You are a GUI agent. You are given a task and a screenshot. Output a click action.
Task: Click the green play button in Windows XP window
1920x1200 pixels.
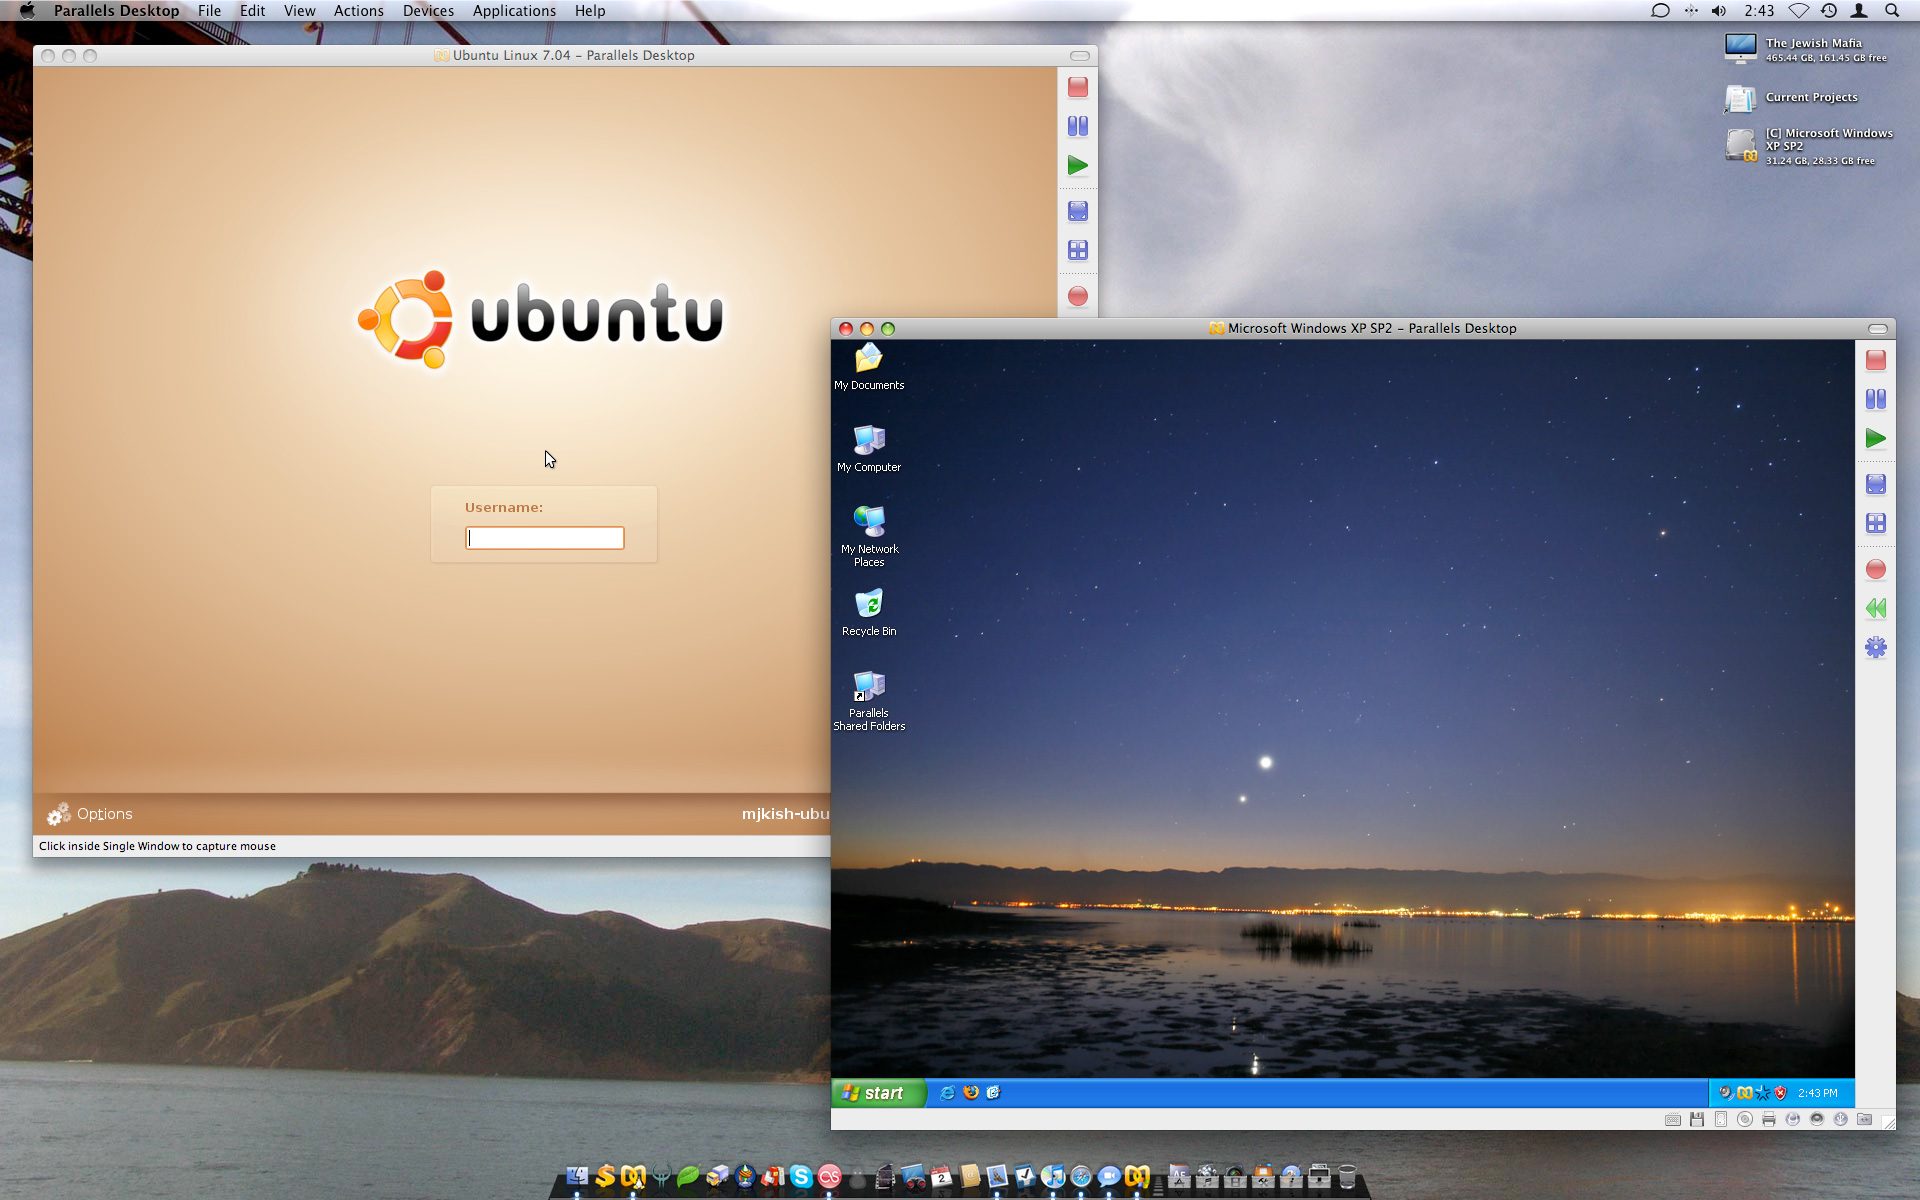[1875, 438]
